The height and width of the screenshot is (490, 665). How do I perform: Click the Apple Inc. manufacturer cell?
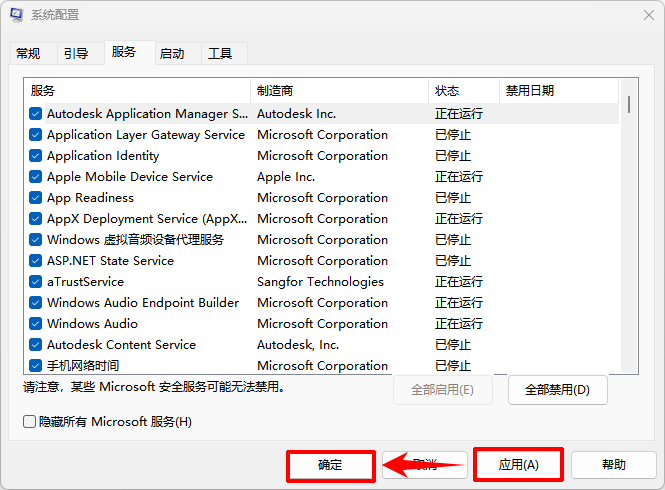(x=286, y=176)
